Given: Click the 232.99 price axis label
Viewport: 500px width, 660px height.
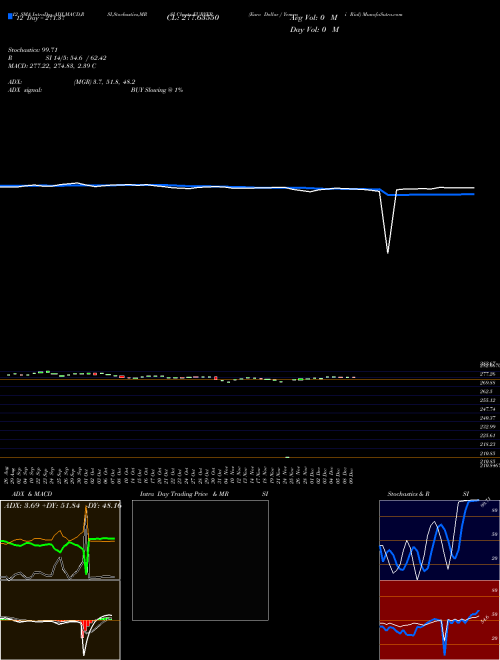Looking at the screenshot, I should [x=487, y=427].
